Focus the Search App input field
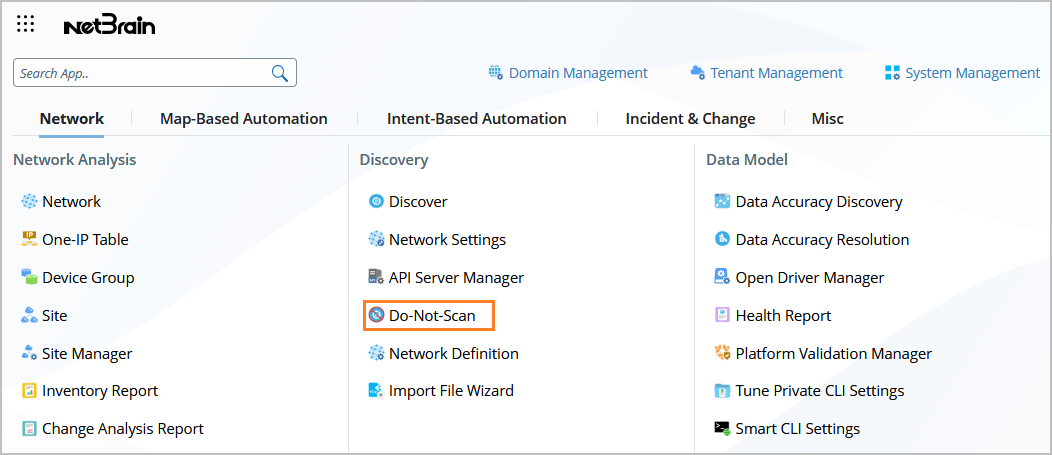This screenshot has width=1052, height=455. click(140, 73)
